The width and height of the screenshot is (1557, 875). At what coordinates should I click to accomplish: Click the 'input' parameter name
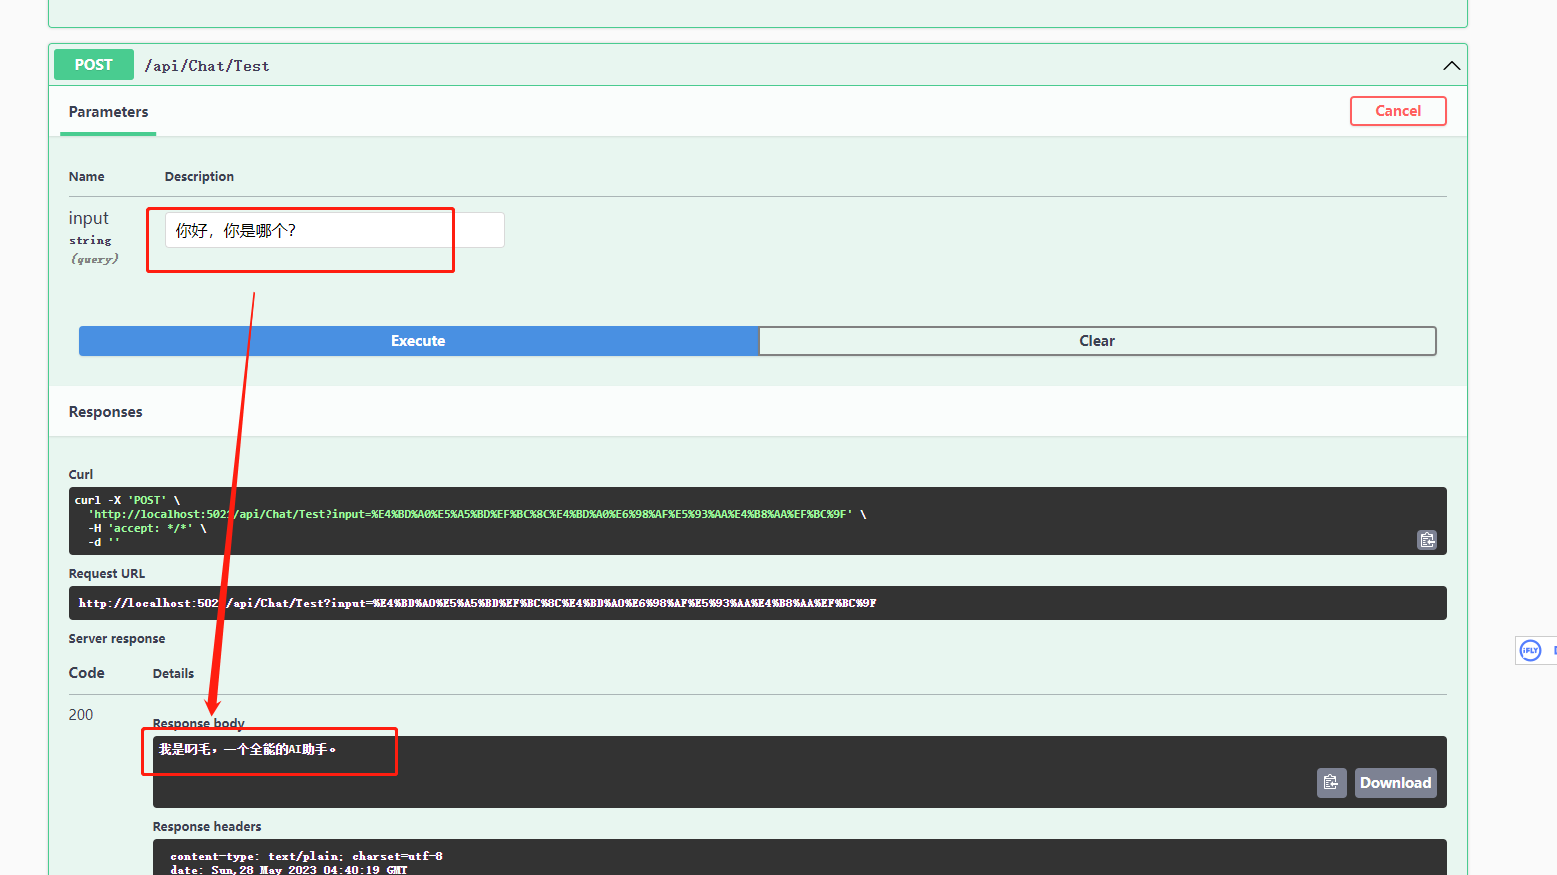88,218
